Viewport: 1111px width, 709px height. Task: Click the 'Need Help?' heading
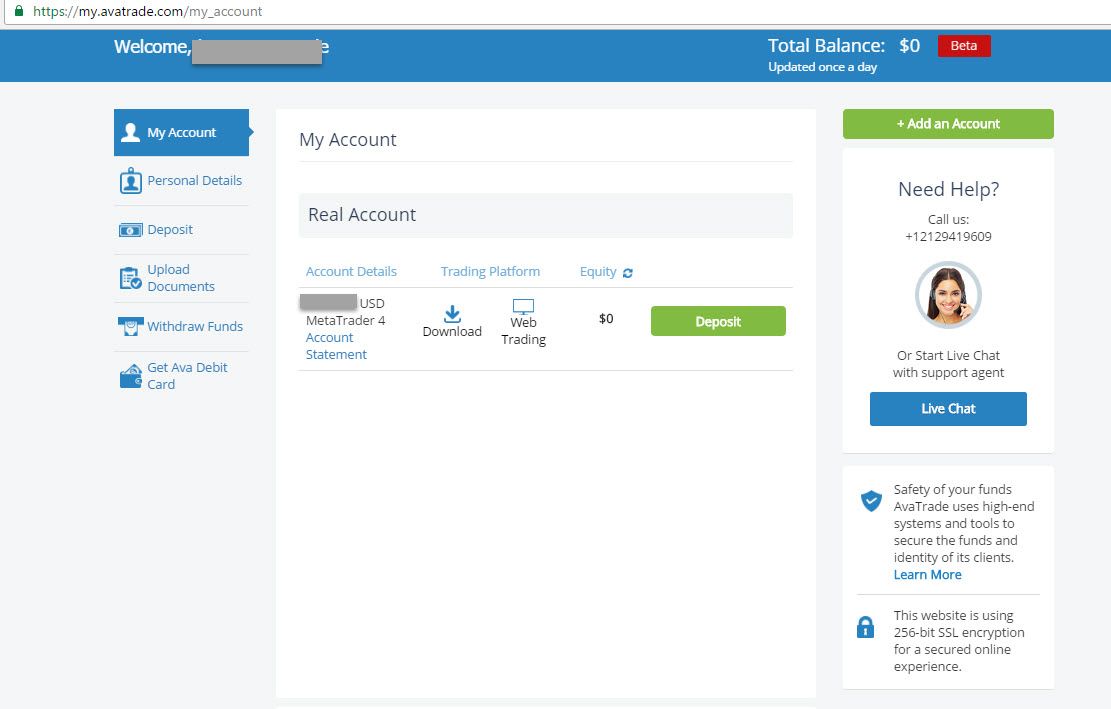pos(948,189)
